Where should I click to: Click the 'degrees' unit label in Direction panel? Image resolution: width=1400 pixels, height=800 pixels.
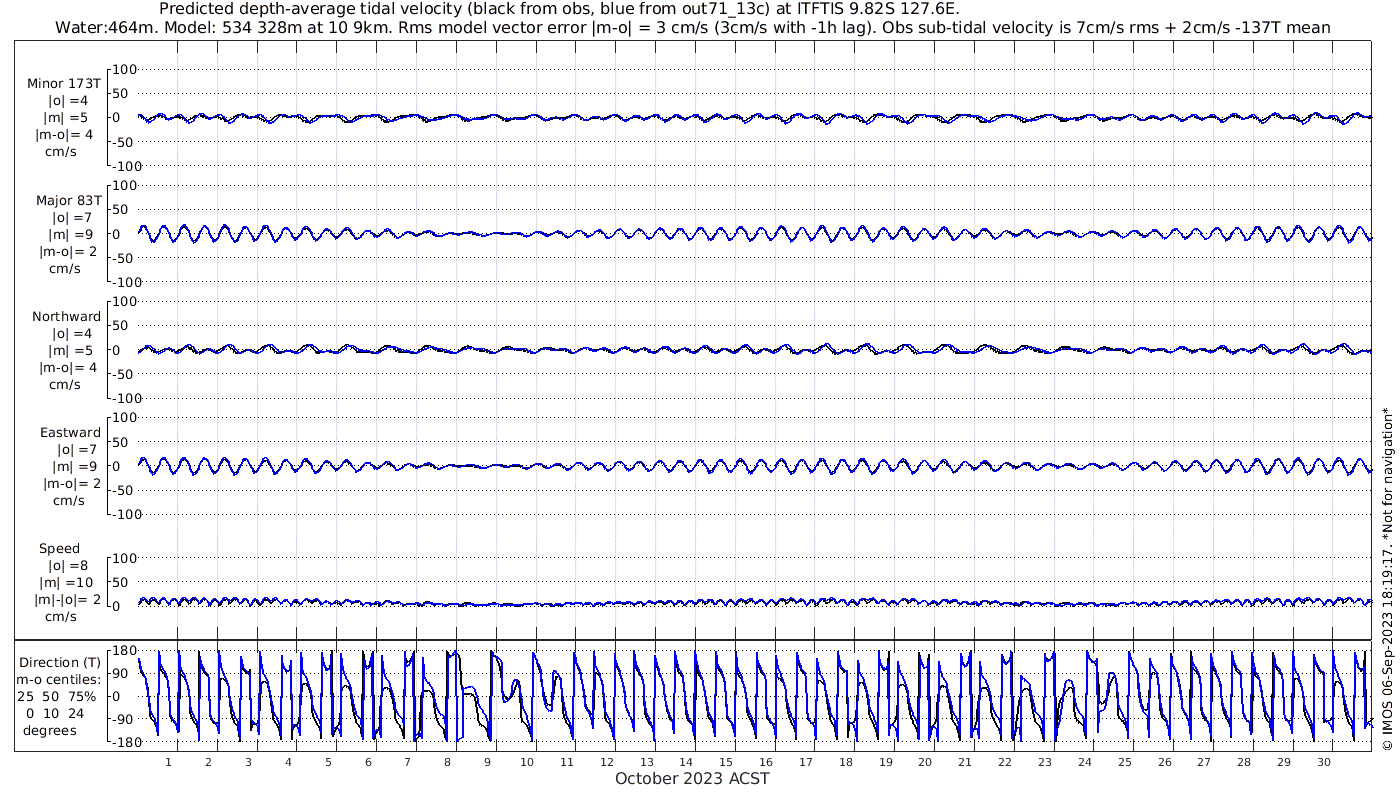(x=51, y=731)
